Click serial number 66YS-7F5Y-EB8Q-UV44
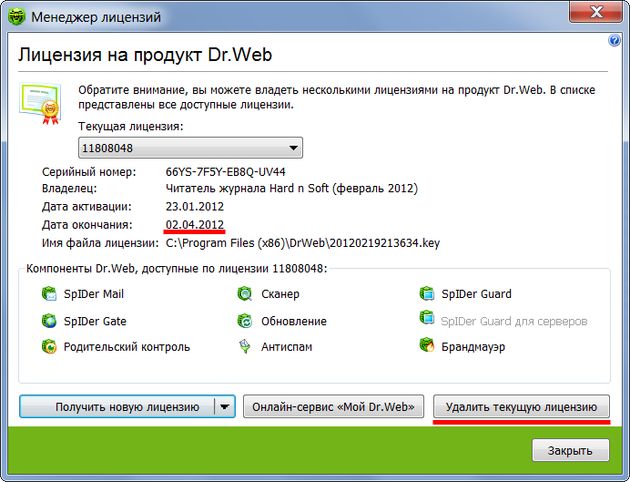This screenshot has height=482, width=630. pos(225,172)
